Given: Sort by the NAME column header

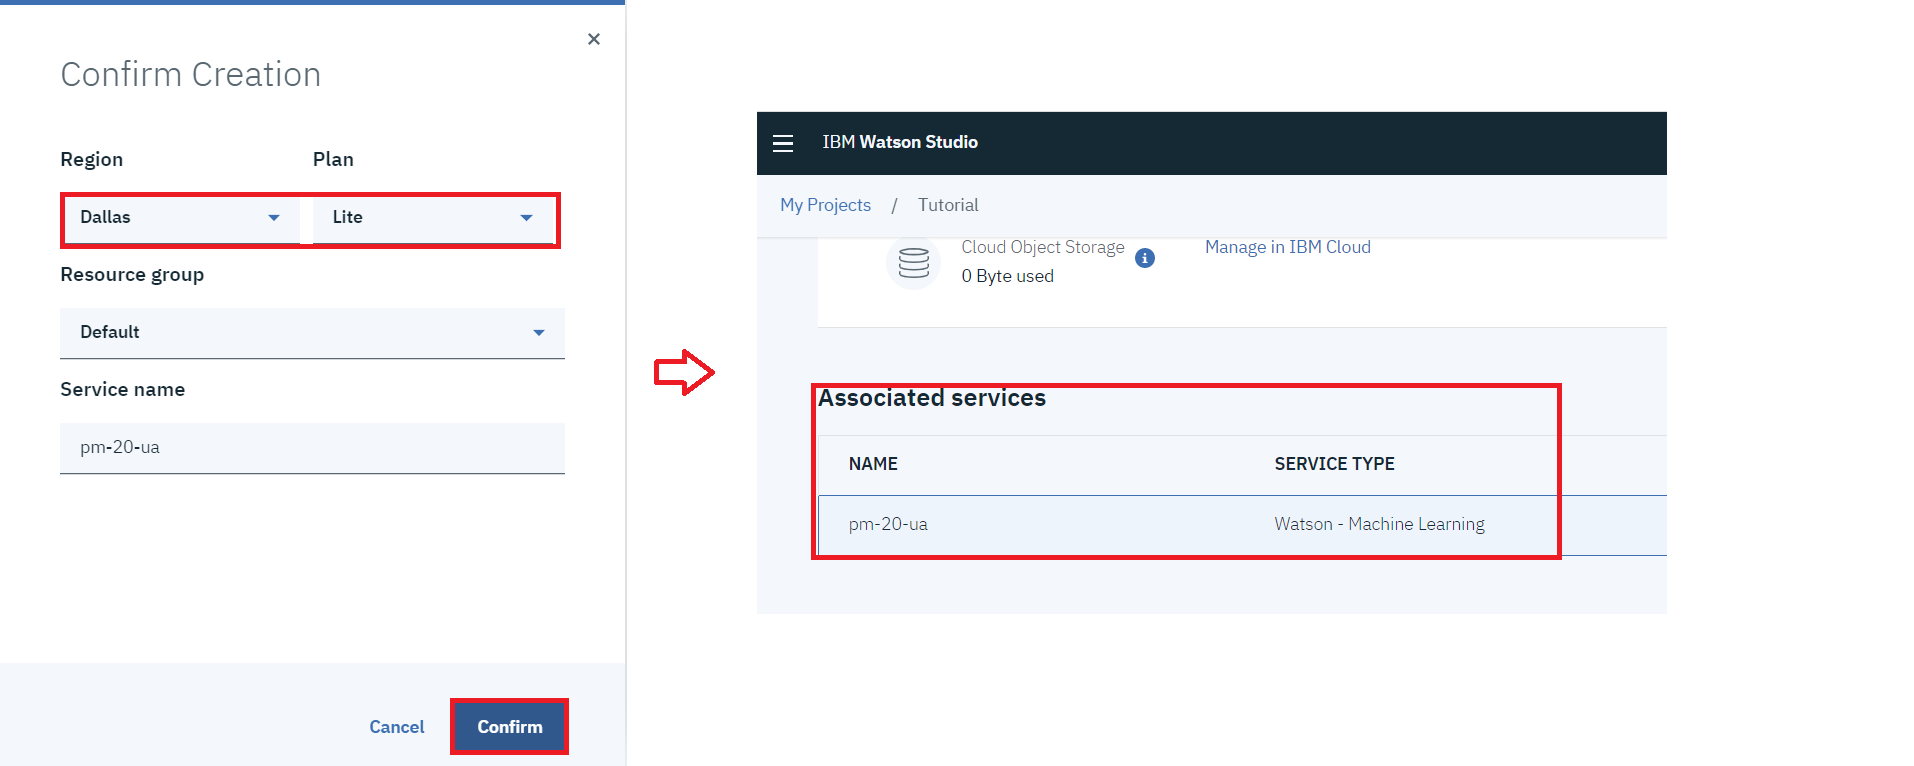Looking at the screenshot, I should pyautogui.click(x=873, y=464).
